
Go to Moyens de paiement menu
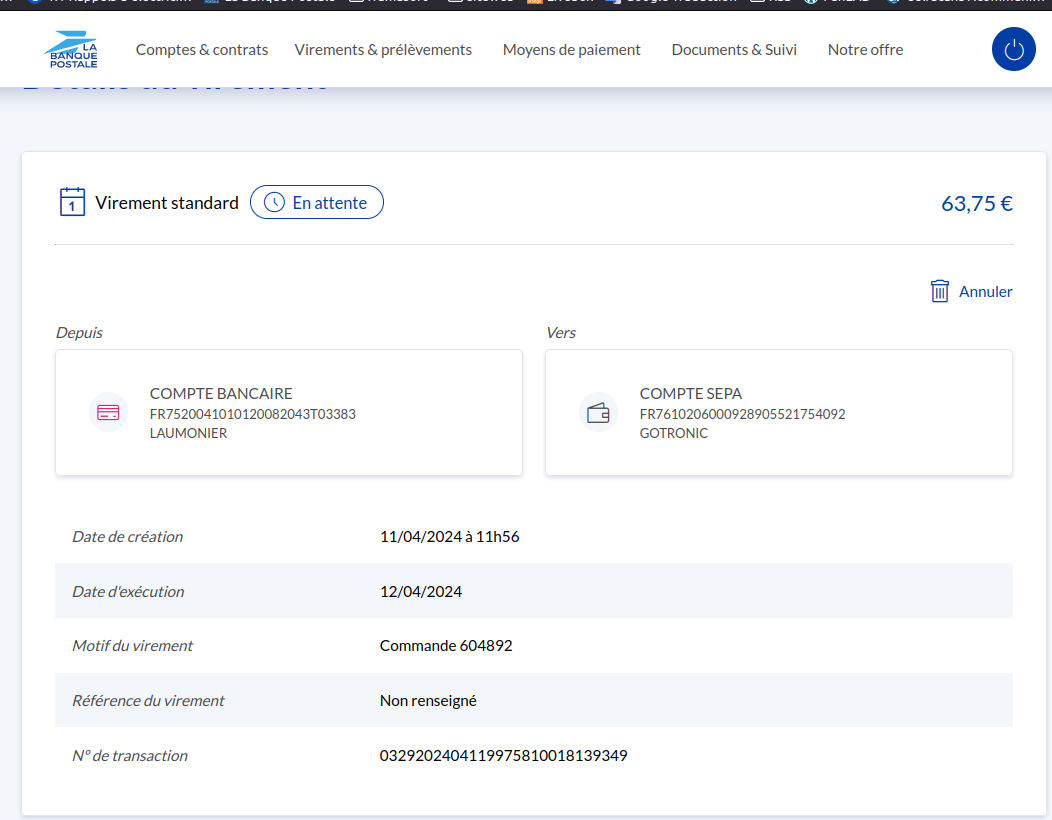tap(571, 49)
